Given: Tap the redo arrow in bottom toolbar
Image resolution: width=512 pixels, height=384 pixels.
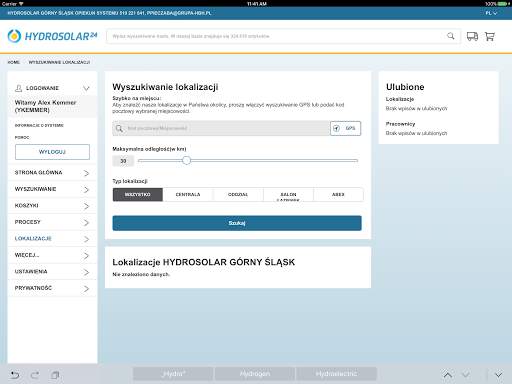Looking at the screenshot, I should point(35,375).
